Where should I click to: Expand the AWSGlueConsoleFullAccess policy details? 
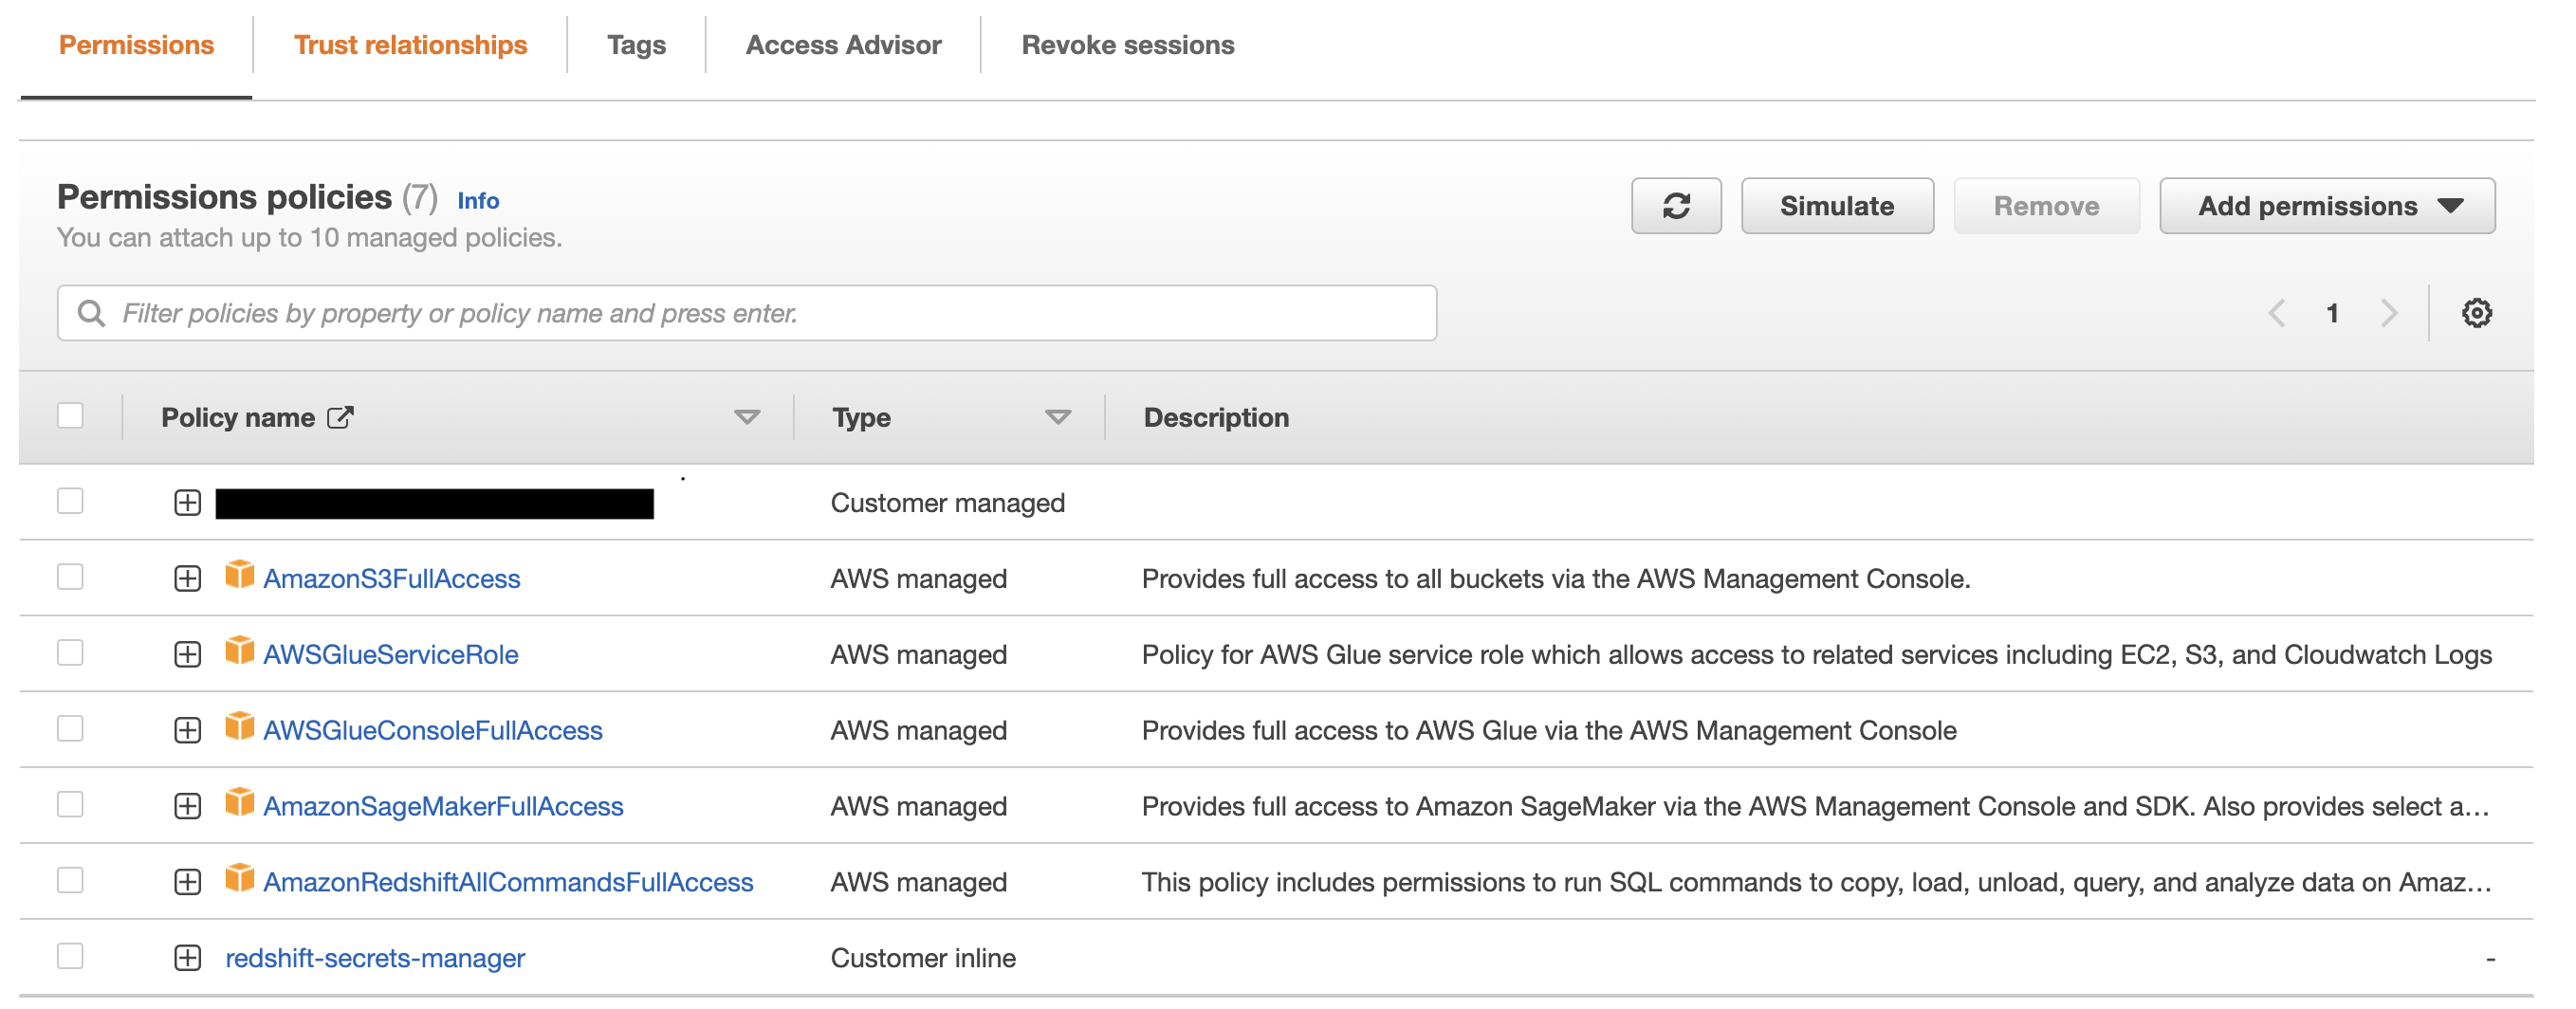[187, 730]
